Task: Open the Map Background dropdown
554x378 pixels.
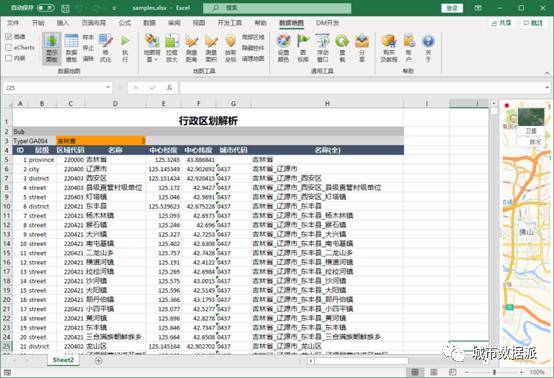Action: (152, 48)
